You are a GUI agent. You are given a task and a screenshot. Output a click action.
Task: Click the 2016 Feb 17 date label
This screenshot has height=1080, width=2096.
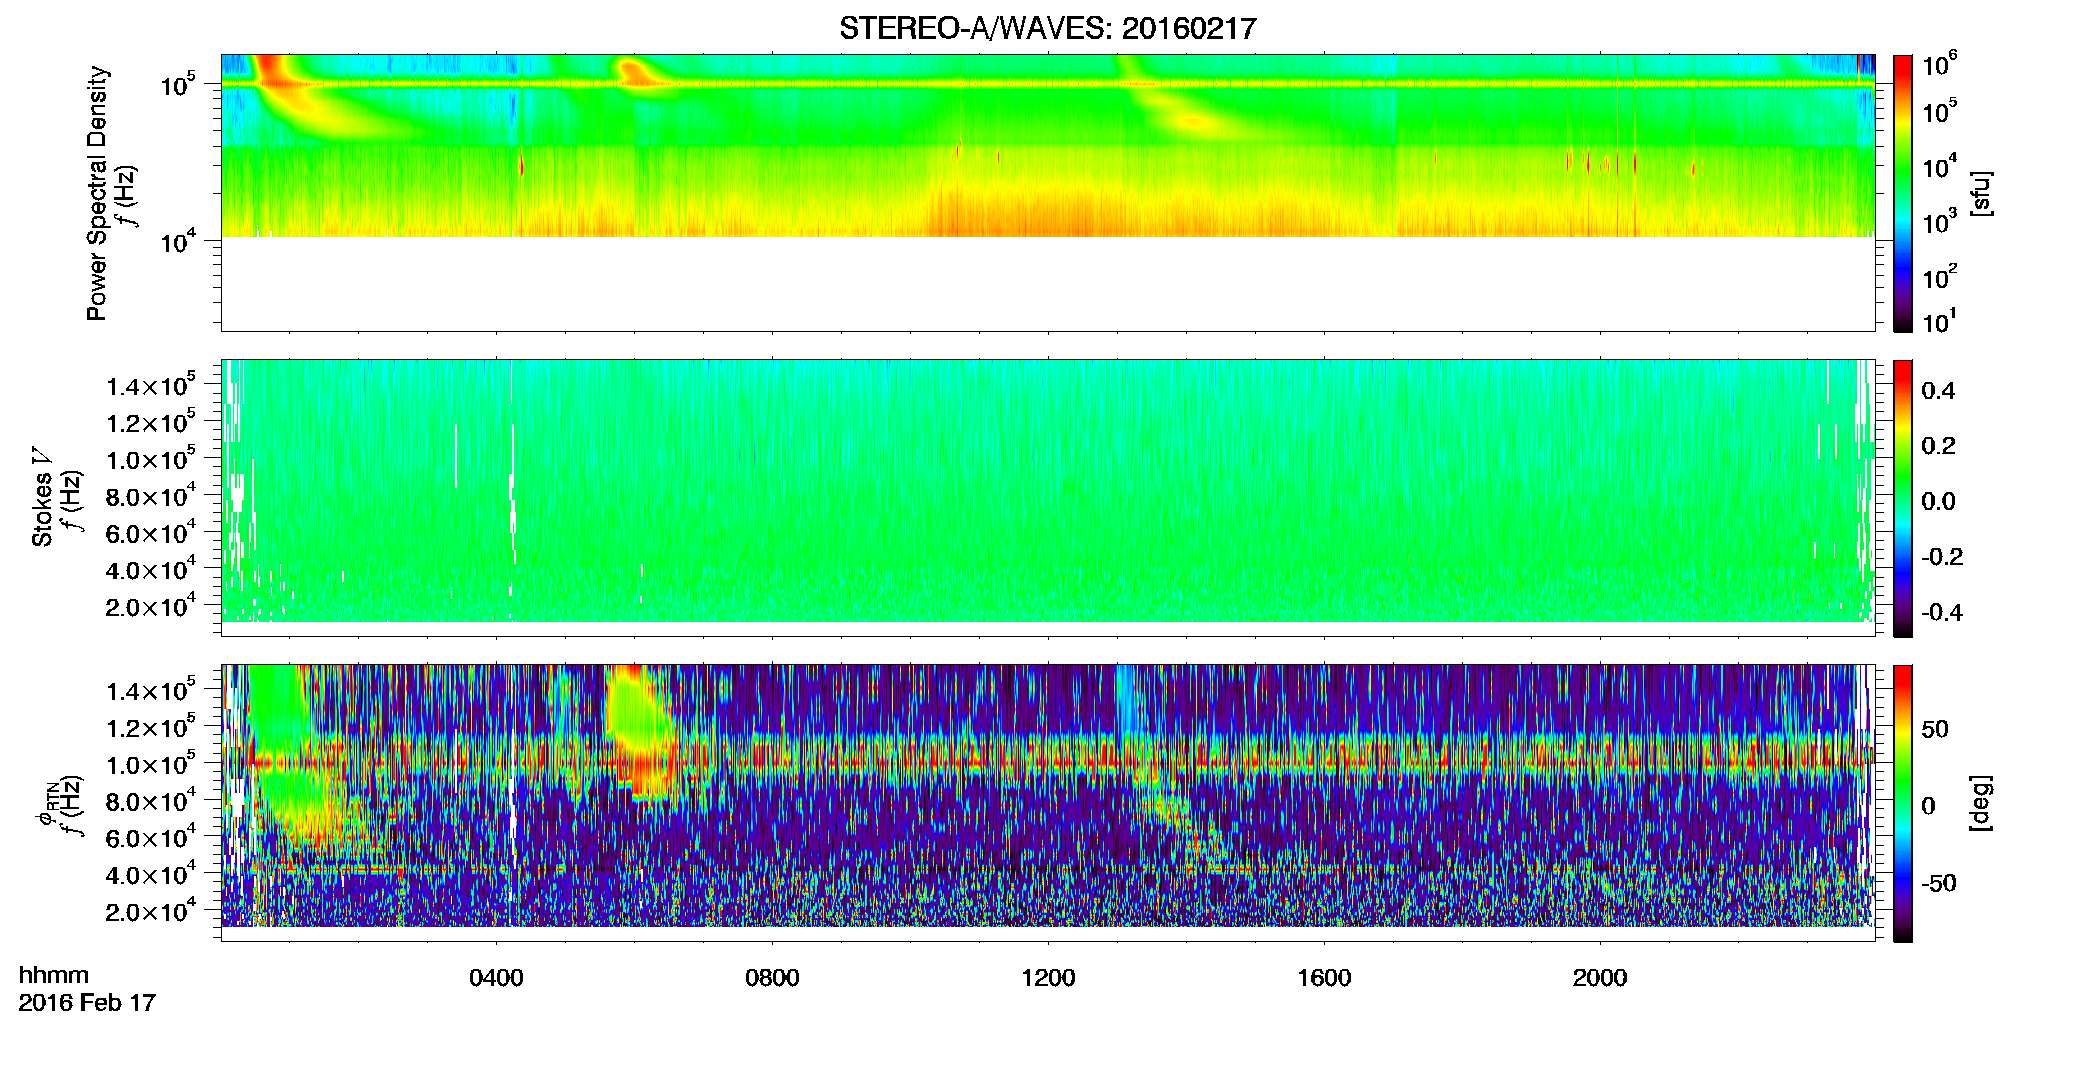(x=87, y=1002)
